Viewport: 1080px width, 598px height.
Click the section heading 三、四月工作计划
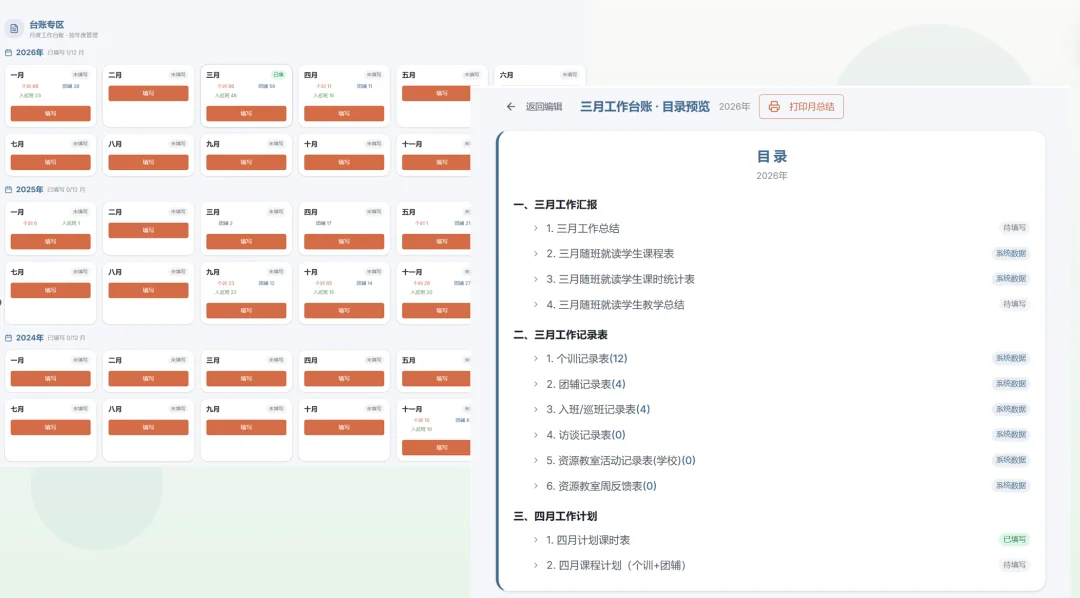555,516
